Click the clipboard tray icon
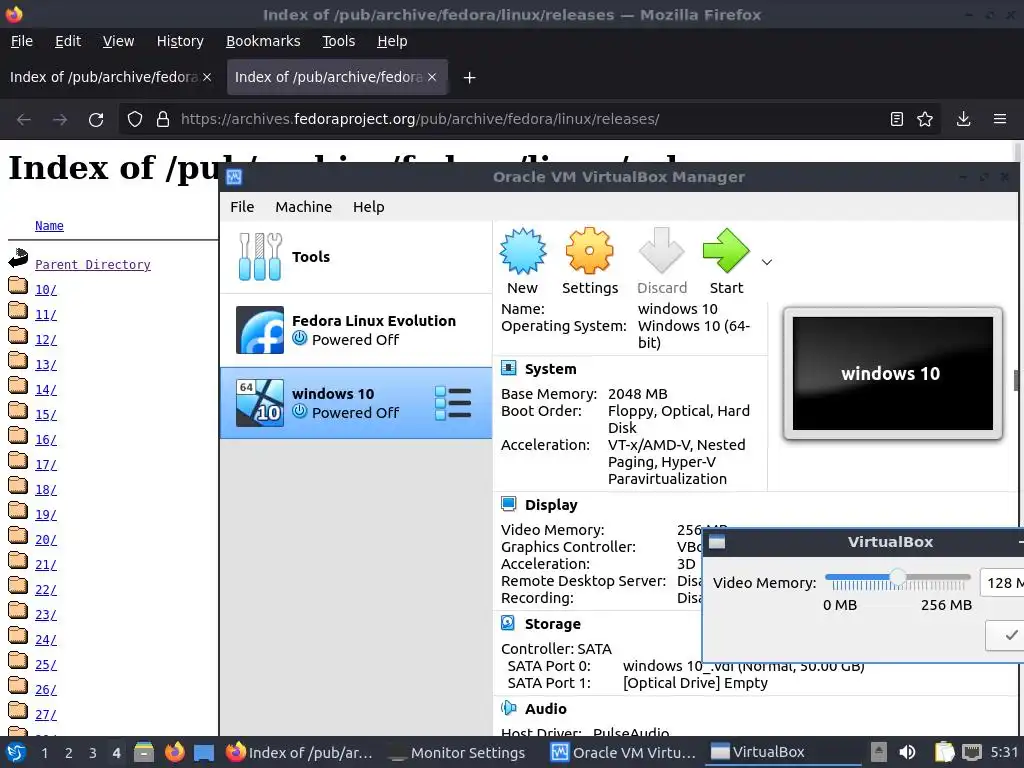Viewport: 1024px width, 768px height. [944, 752]
